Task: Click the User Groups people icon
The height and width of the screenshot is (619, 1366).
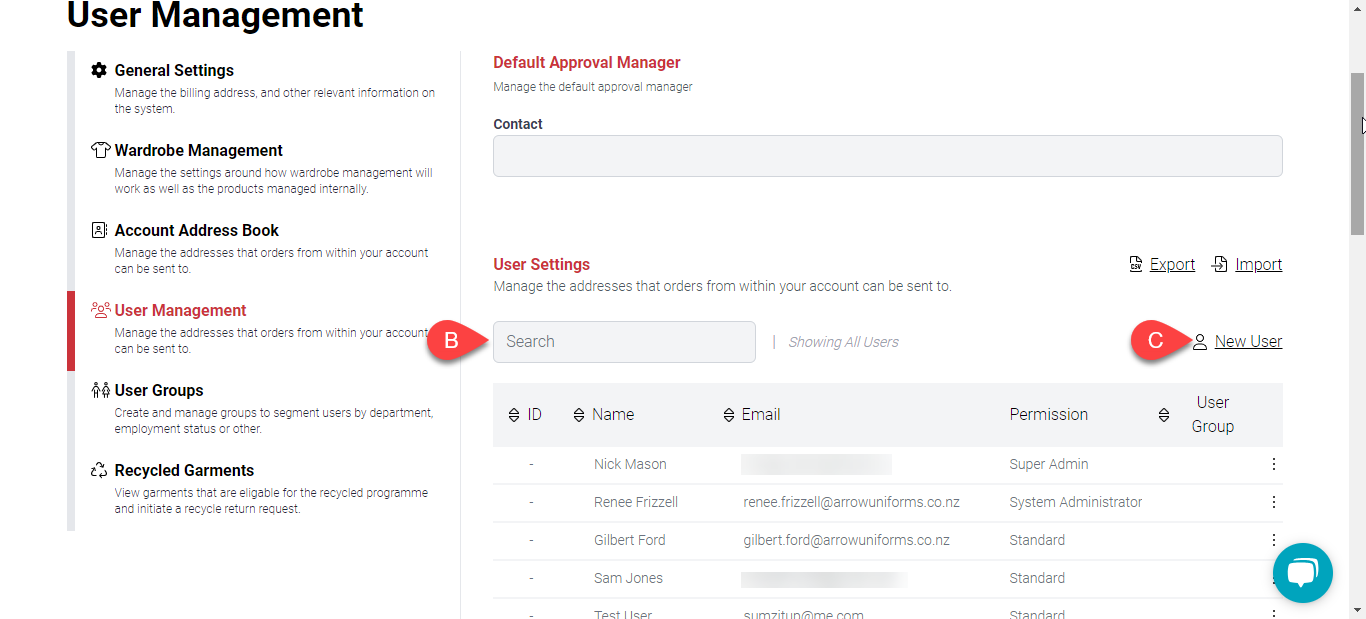Action: click(99, 390)
